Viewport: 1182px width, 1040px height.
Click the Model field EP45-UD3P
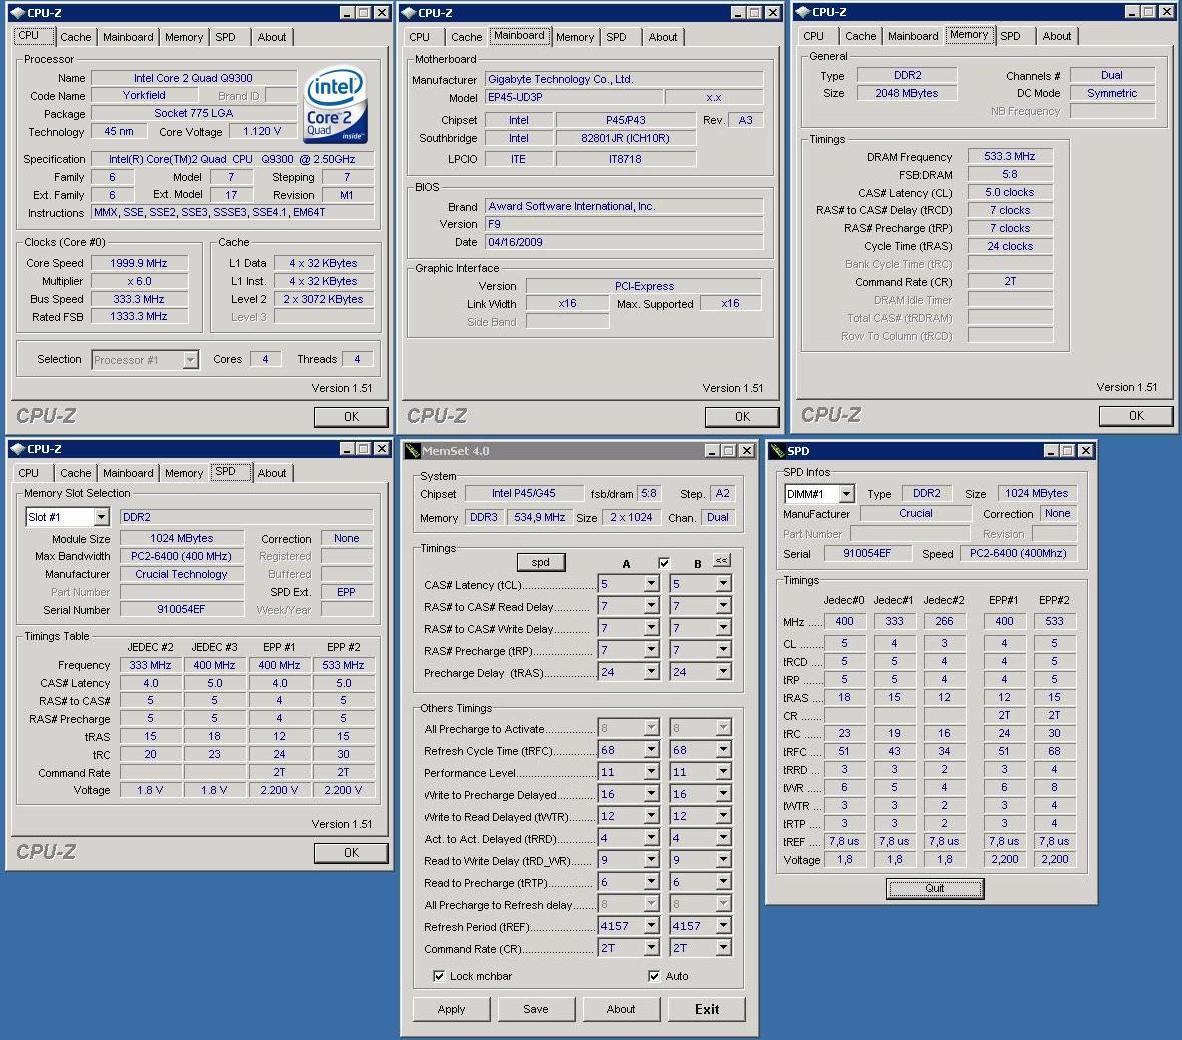[x=574, y=97]
